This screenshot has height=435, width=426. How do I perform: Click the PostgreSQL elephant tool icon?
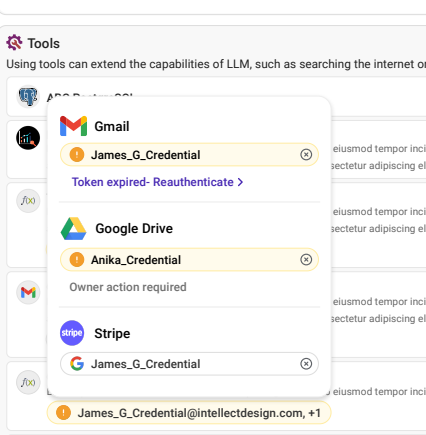[x=28, y=96]
